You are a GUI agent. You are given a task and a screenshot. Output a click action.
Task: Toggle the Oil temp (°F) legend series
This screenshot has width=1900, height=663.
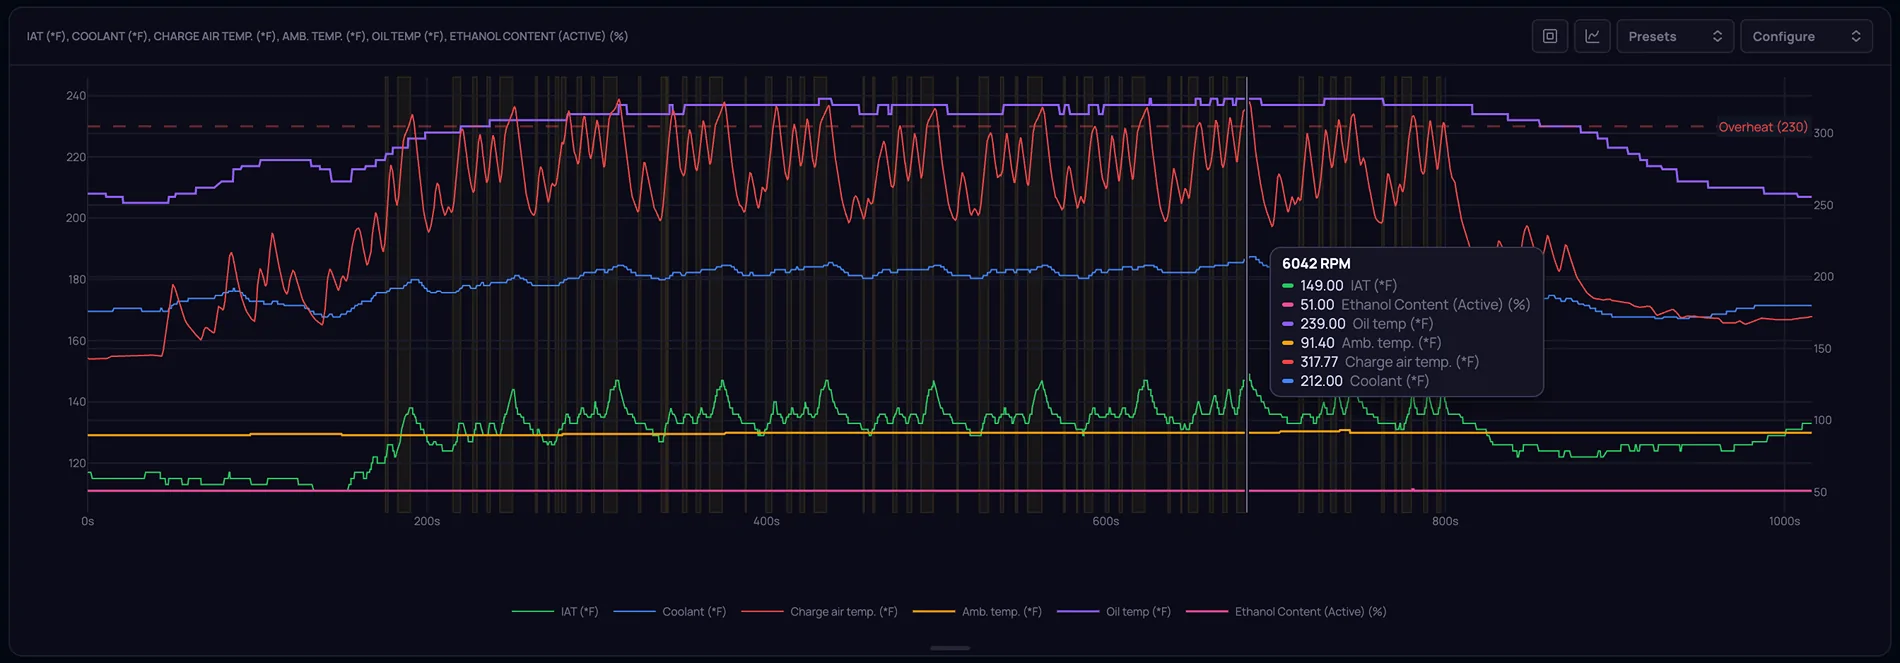pyautogui.click(x=1114, y=612)
